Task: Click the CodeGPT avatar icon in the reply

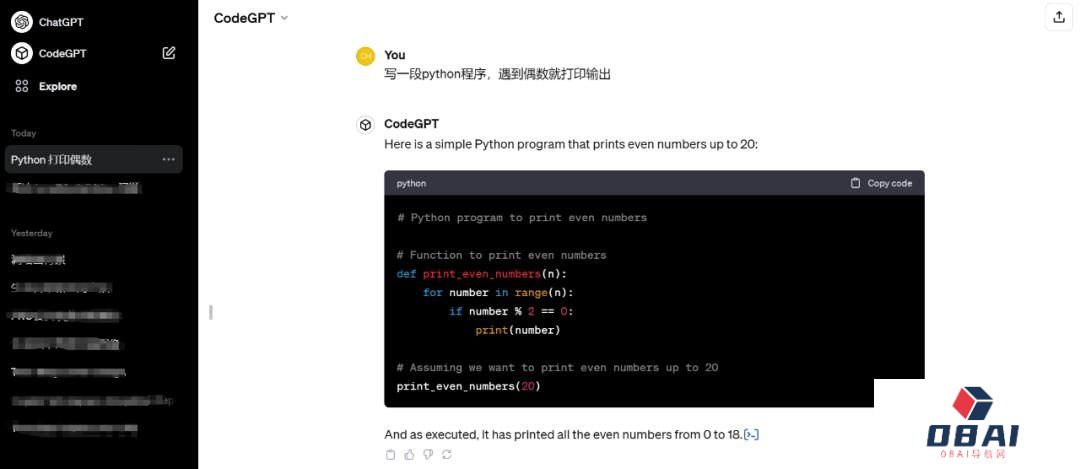Action: 365,125
